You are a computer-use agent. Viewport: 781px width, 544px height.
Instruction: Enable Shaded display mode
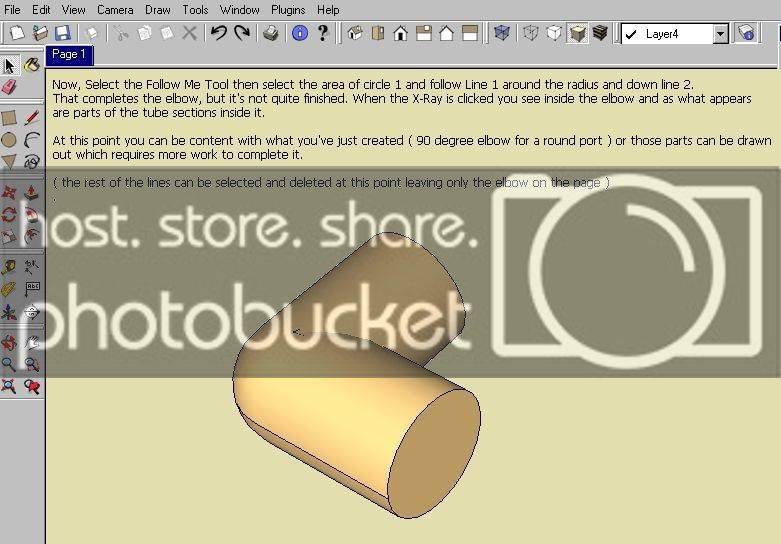click(x=577, y=33)
